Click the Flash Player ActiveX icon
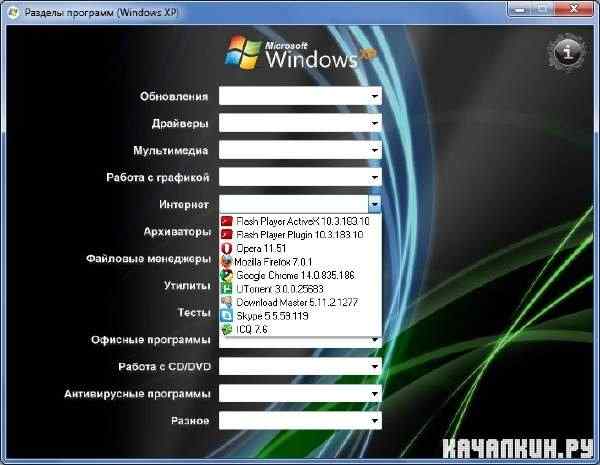 tap(227, 221)
